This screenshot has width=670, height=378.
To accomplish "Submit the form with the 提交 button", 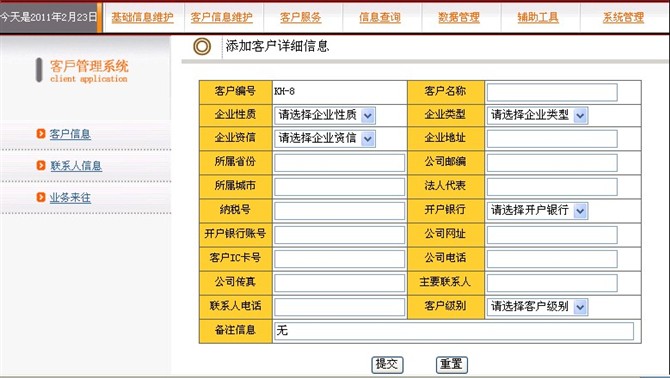I will coord(387,365).
